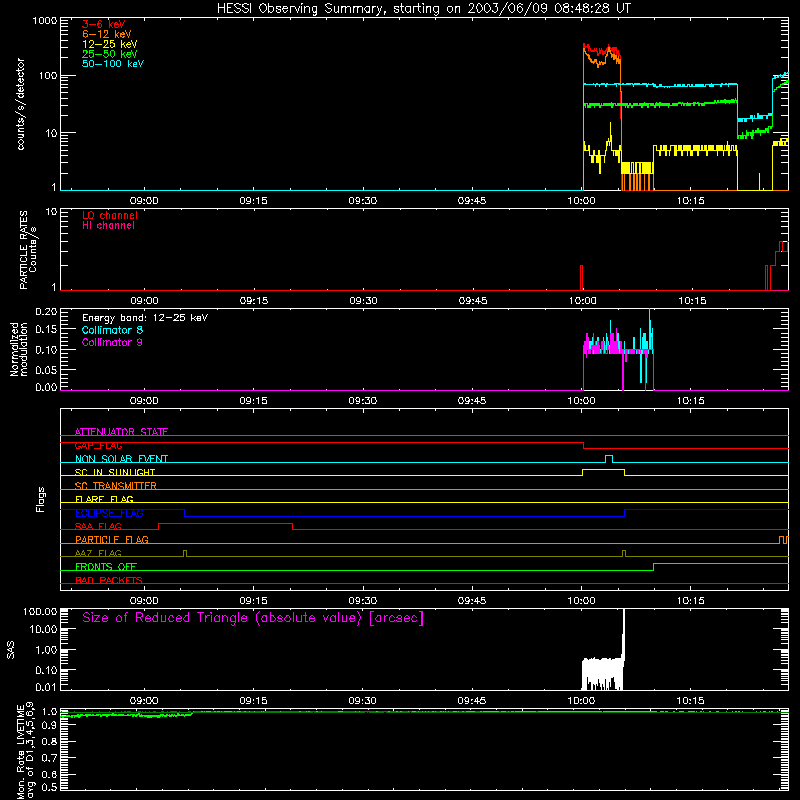Click the SC_IN_SUNLIGHT flag label
Viewport: 800px width, 800px height.
[115, 472]
